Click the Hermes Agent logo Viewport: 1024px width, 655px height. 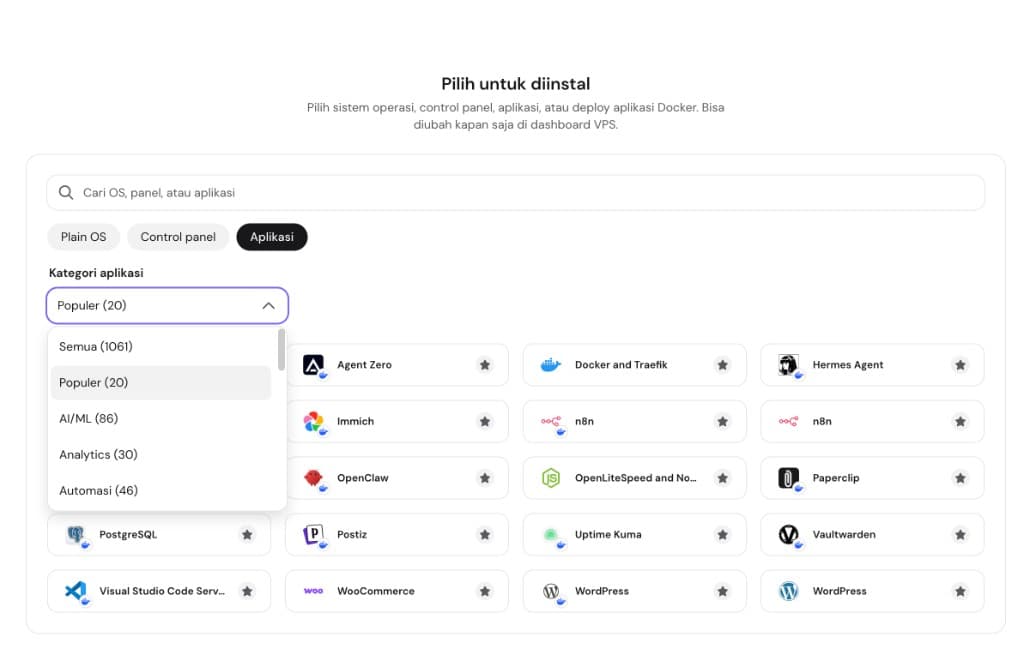click(788, 365)
